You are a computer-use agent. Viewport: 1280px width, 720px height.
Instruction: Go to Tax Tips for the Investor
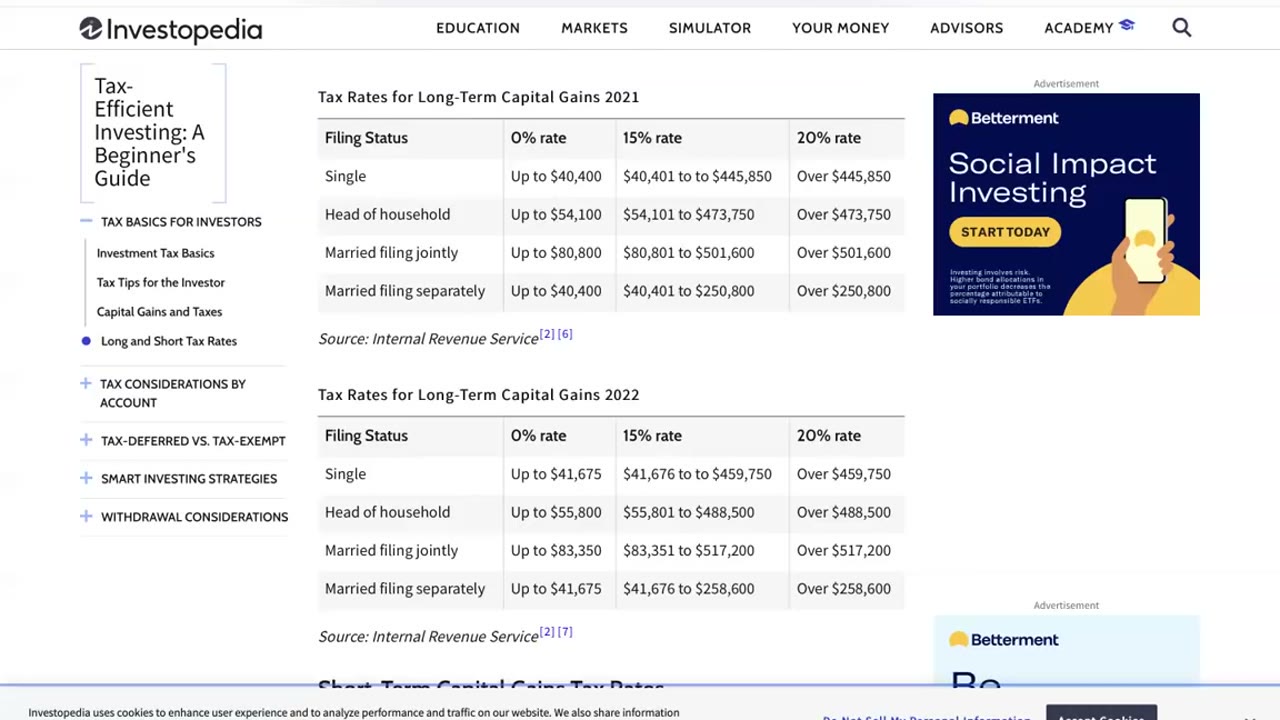pyautogui.click(x=161, y=282)
